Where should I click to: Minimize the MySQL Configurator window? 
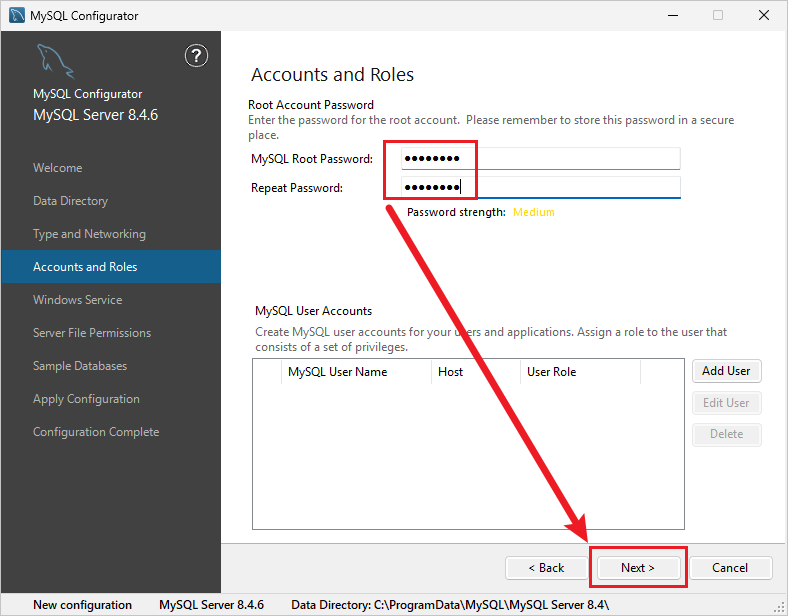click(673, 16)
